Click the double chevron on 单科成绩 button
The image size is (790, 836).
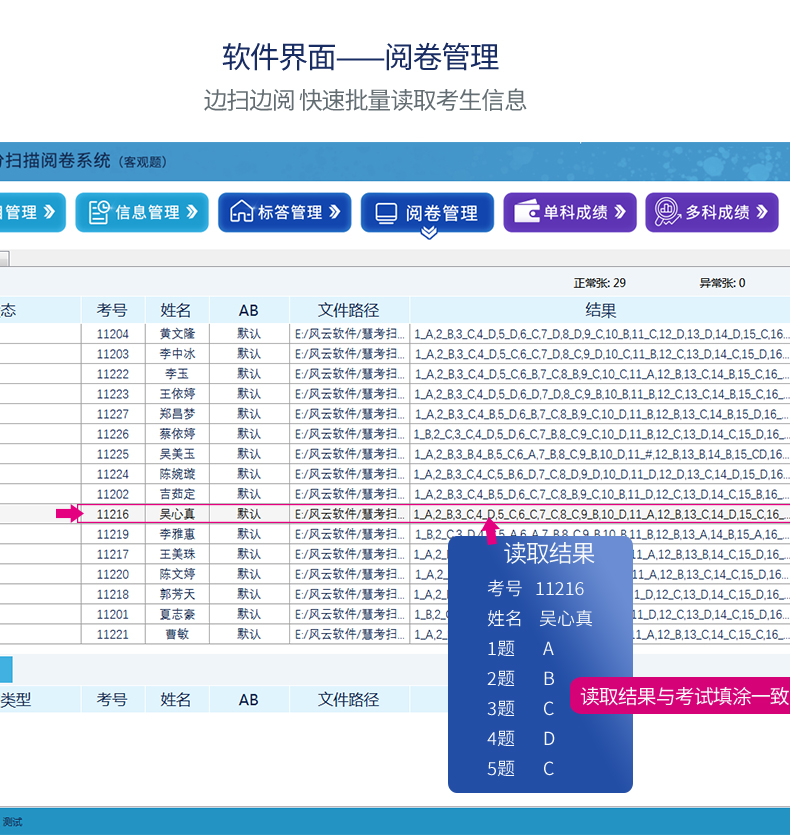click(620, 212)
